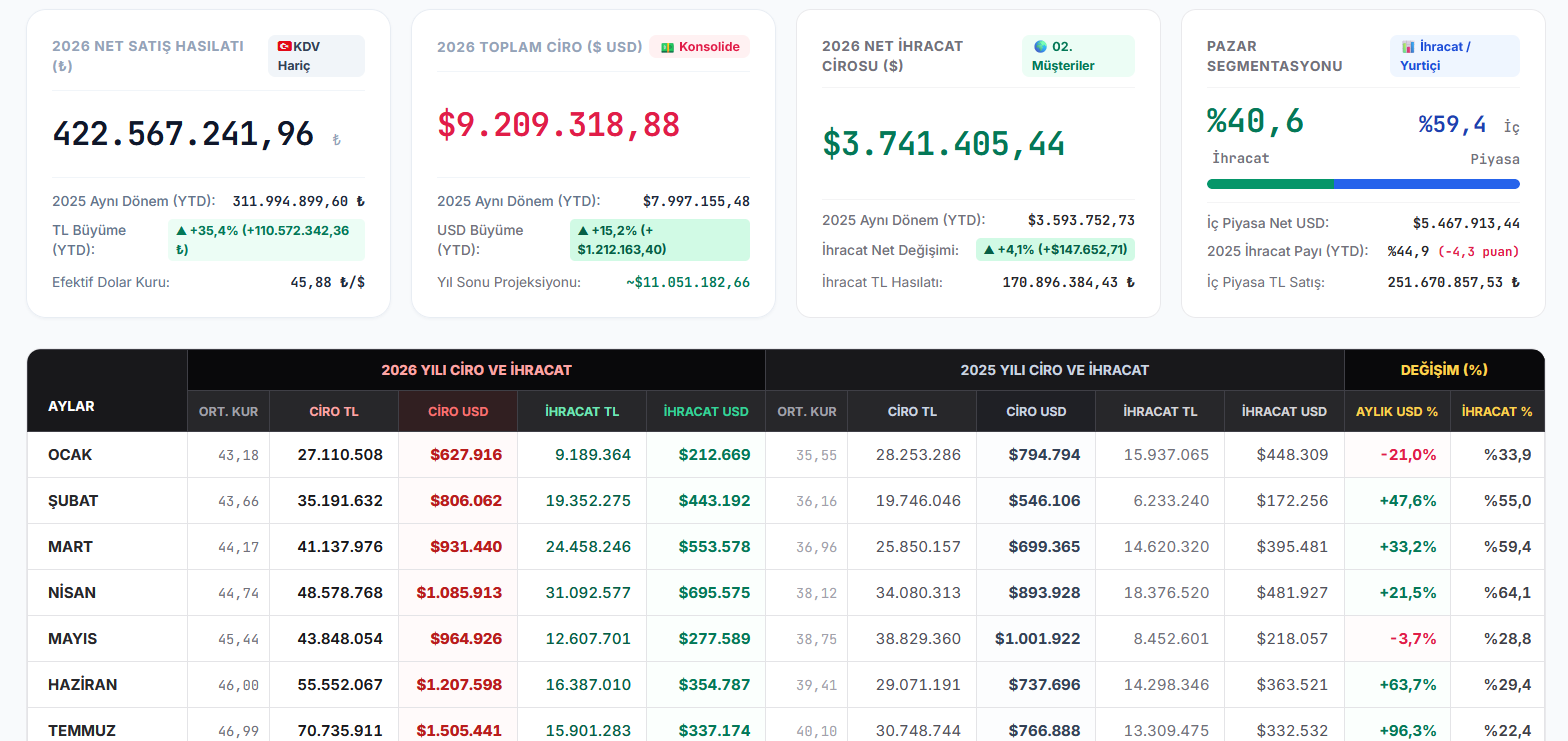Click the $3.741.405,44 net export figure
This screenshot has height=741, width=1568.
tap(944, 143)
